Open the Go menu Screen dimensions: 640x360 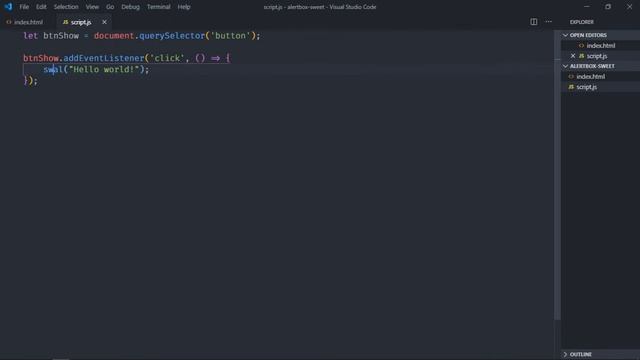[x=110, y=7]
